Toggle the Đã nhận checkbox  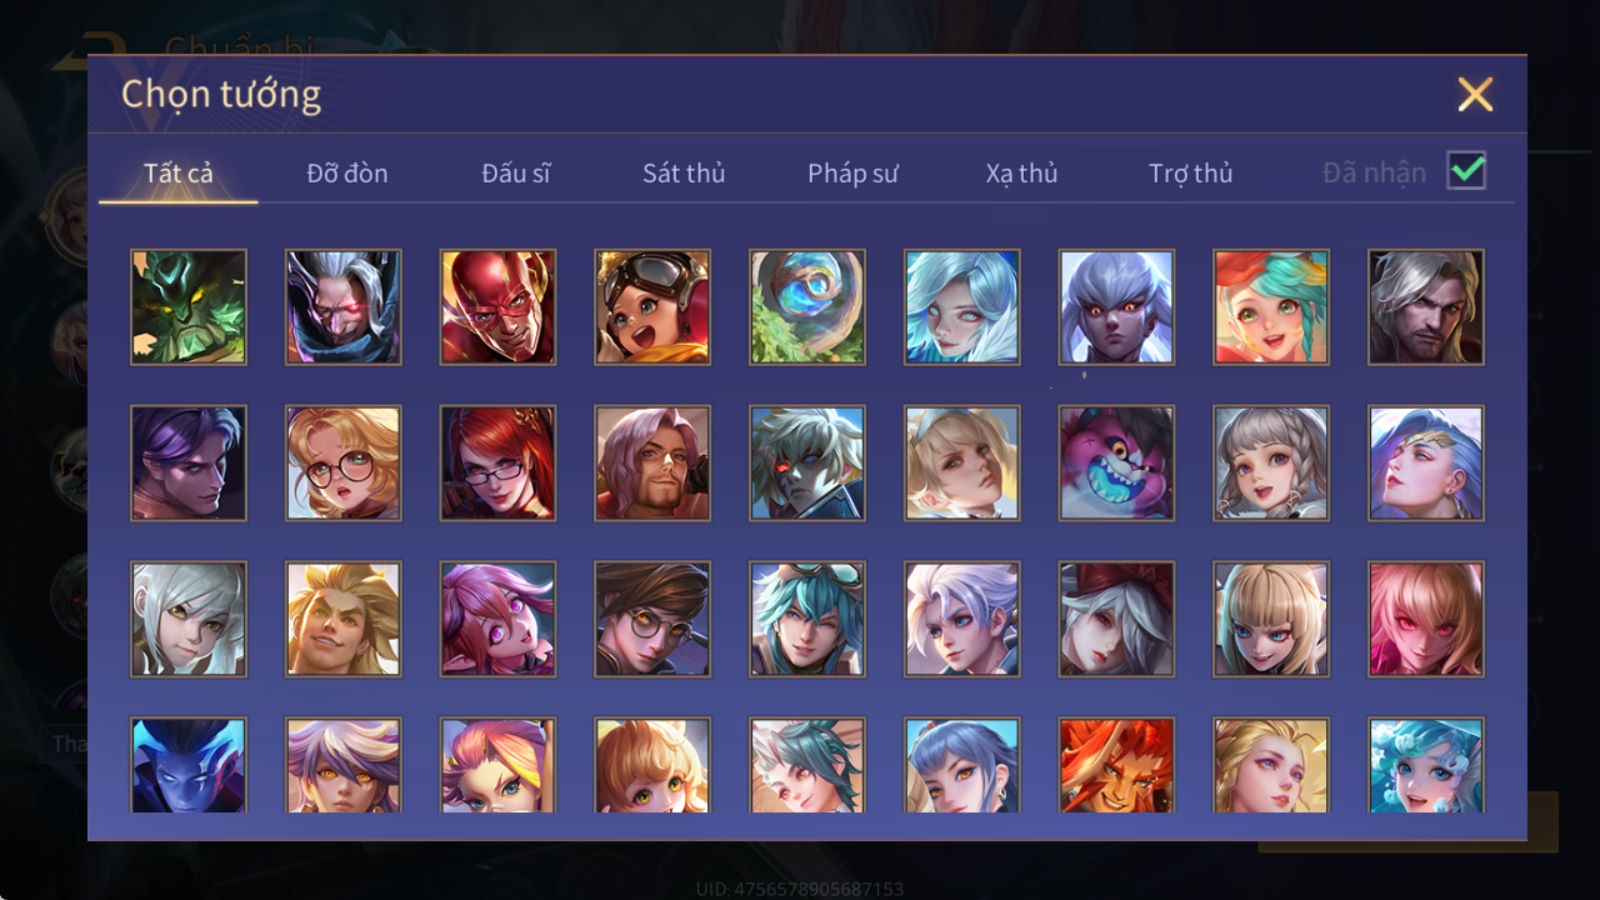[1466, 171]
